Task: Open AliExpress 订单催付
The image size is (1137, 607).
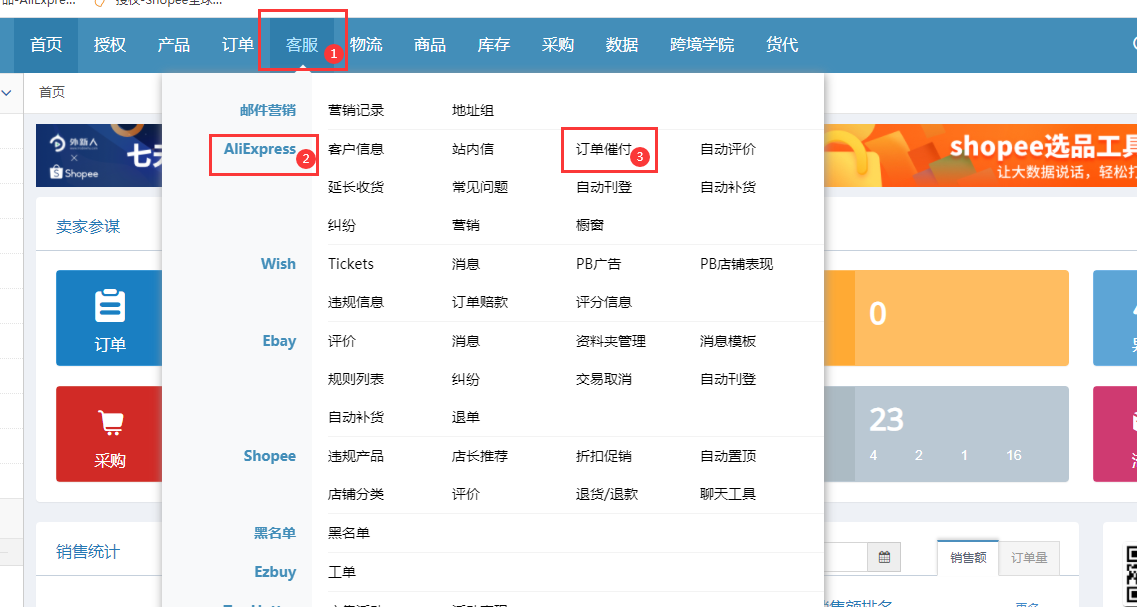Action: tap(603, 149)
